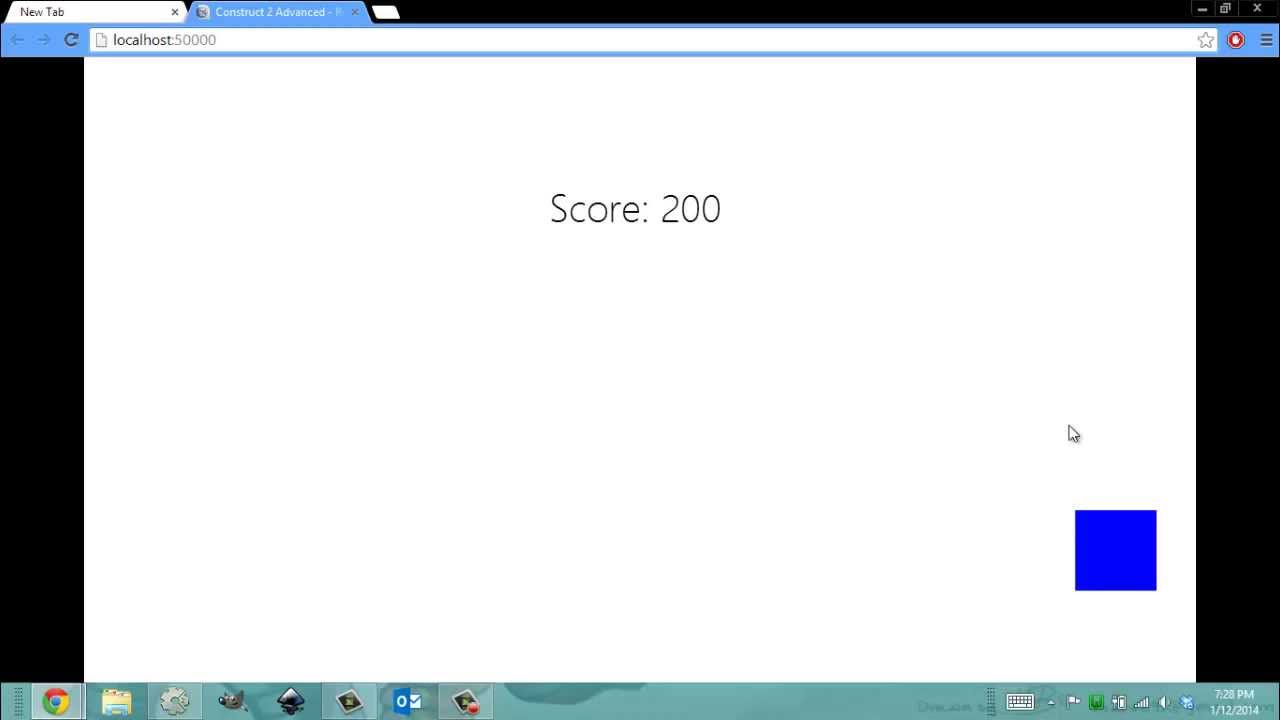
Task: Open File Explorer from the taskbar
Action: click(x=116, y=701)
